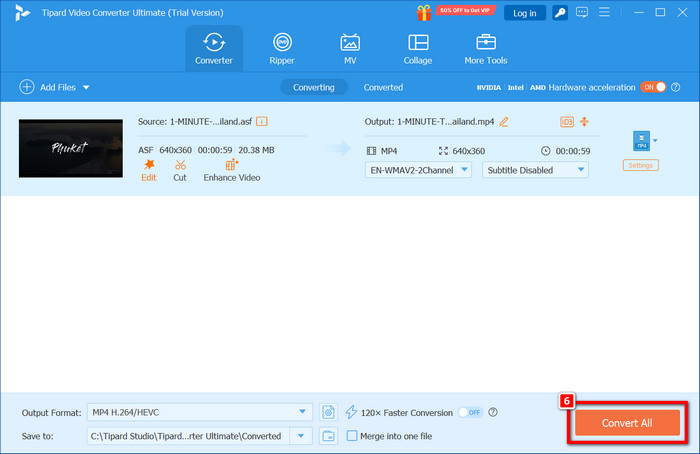The height and width of the screenshot is (454, 700).
Task: Switch to the Ripper tab
Action: (282, 49)
